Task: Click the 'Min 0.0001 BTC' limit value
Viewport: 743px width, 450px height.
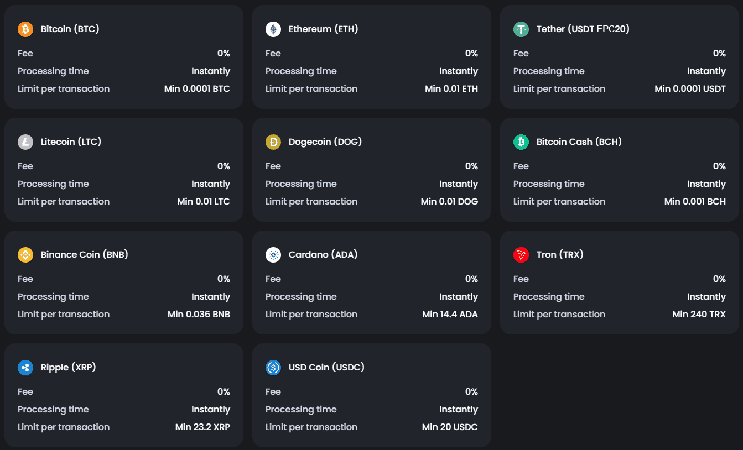Action: 197,89
